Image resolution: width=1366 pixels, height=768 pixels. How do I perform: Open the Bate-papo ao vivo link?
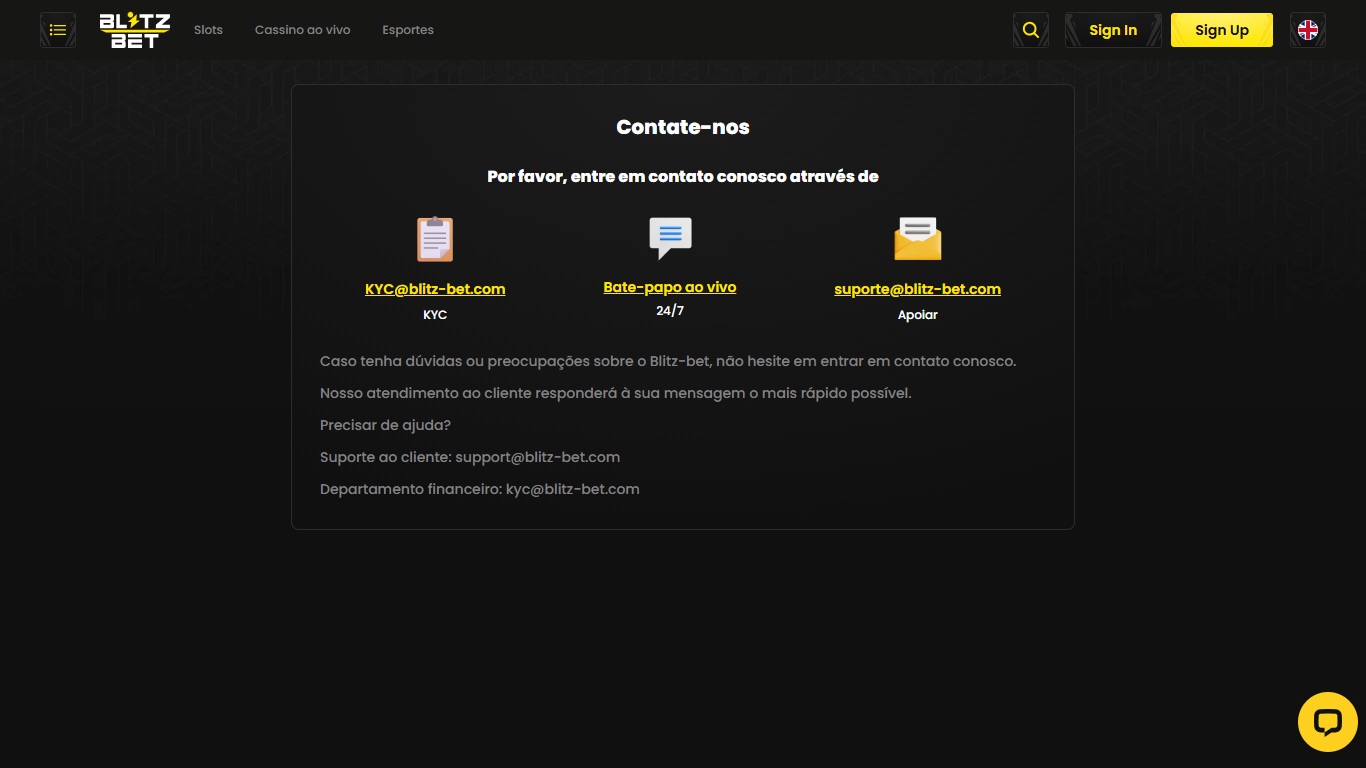[x=669, y=287]
